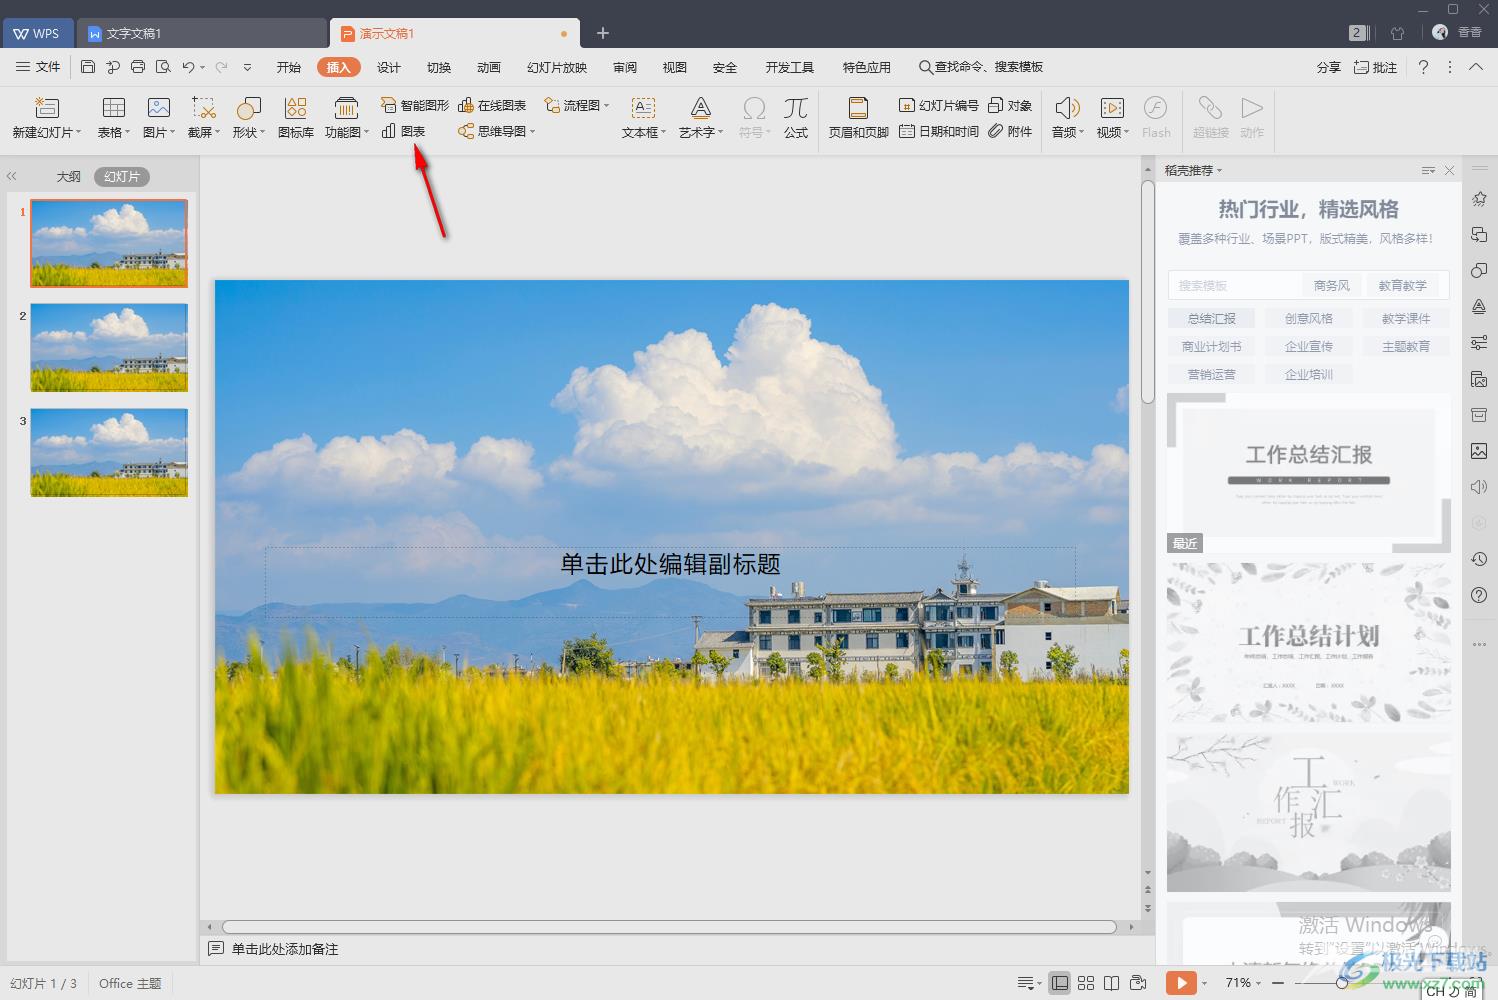Select the 总结汇报 template category
Viewport: 1498px width, 1000px height.
point(1211,318)
